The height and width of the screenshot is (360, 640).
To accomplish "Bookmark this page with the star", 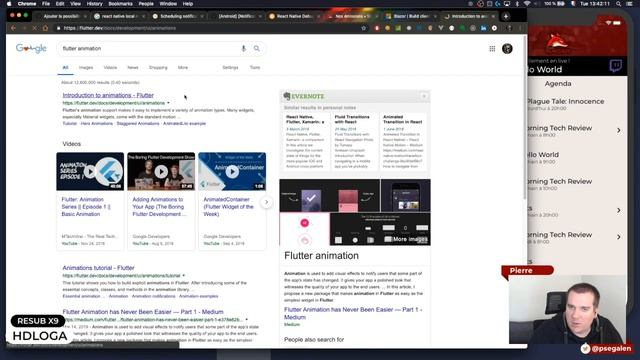I will [x=363, y=28].
